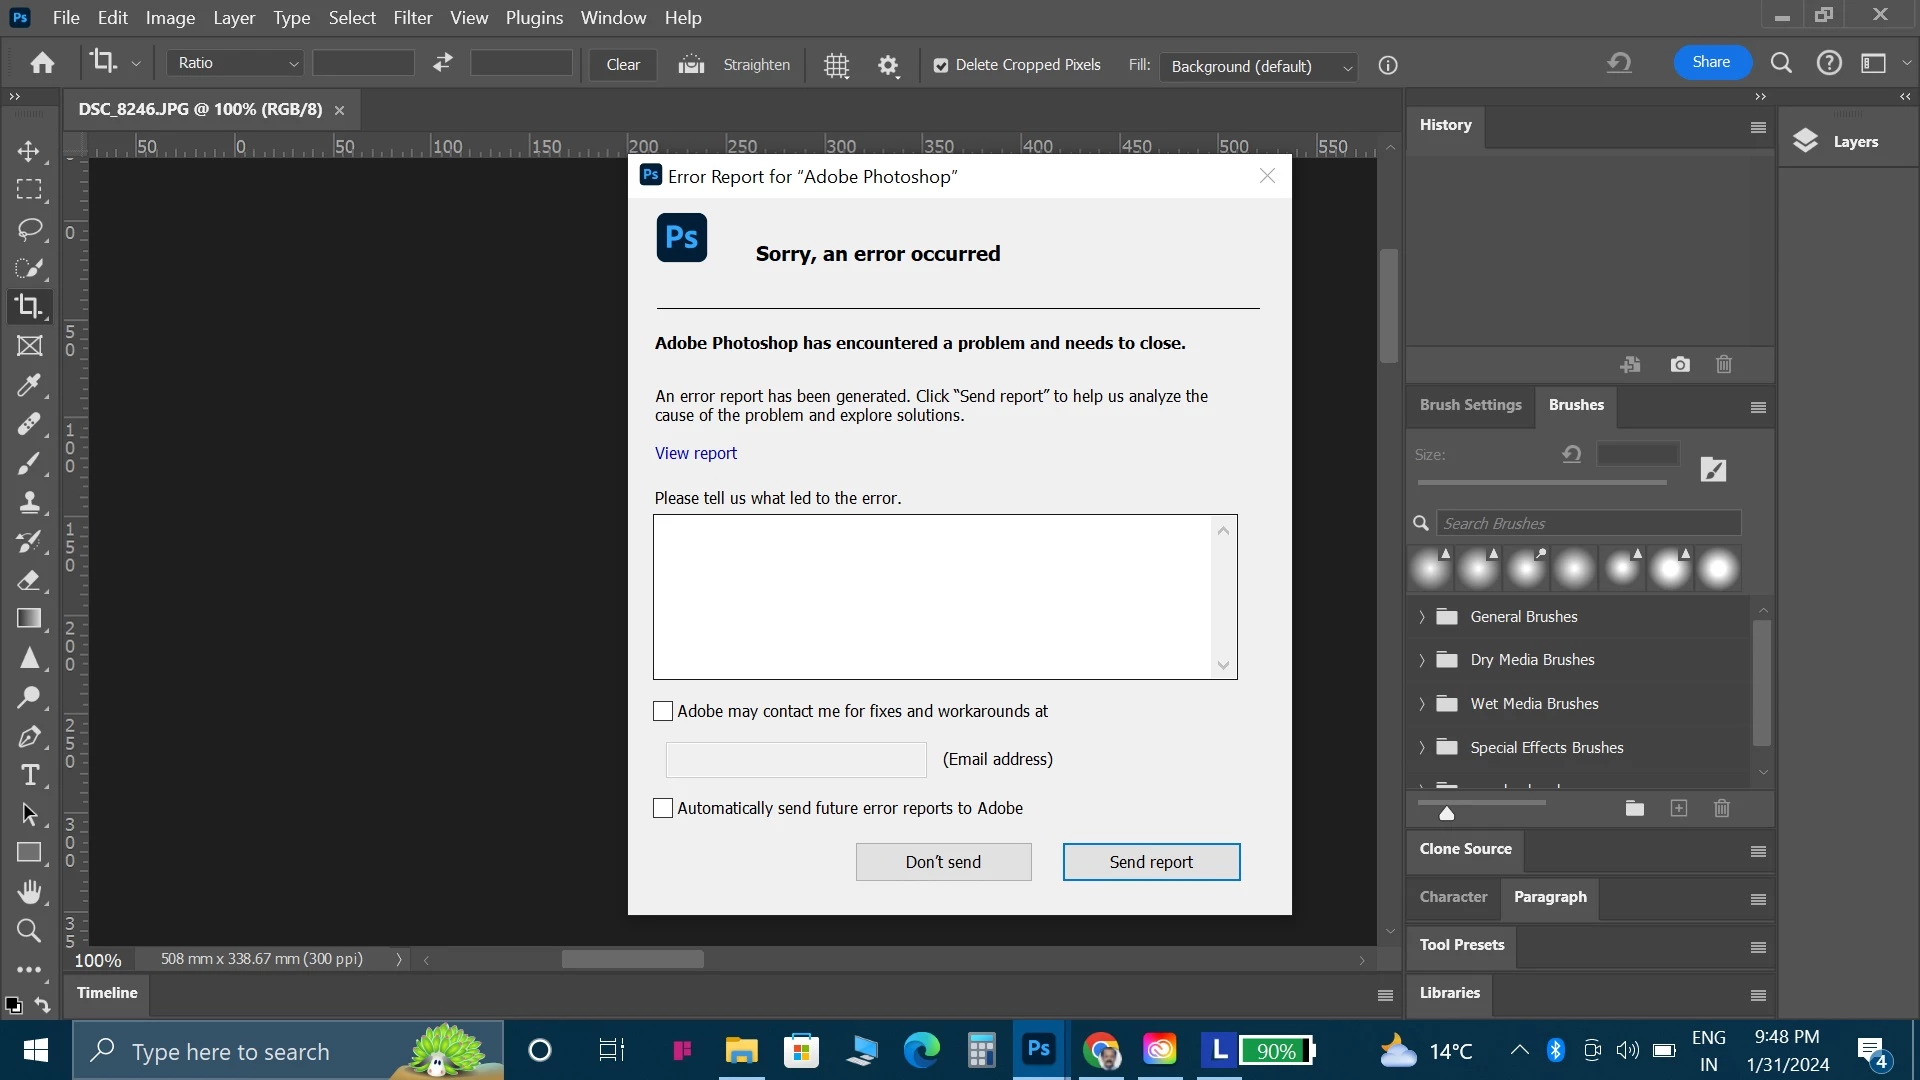Check automatically send future error reports
The image size is (1920, 1080).
pos(663,808)
